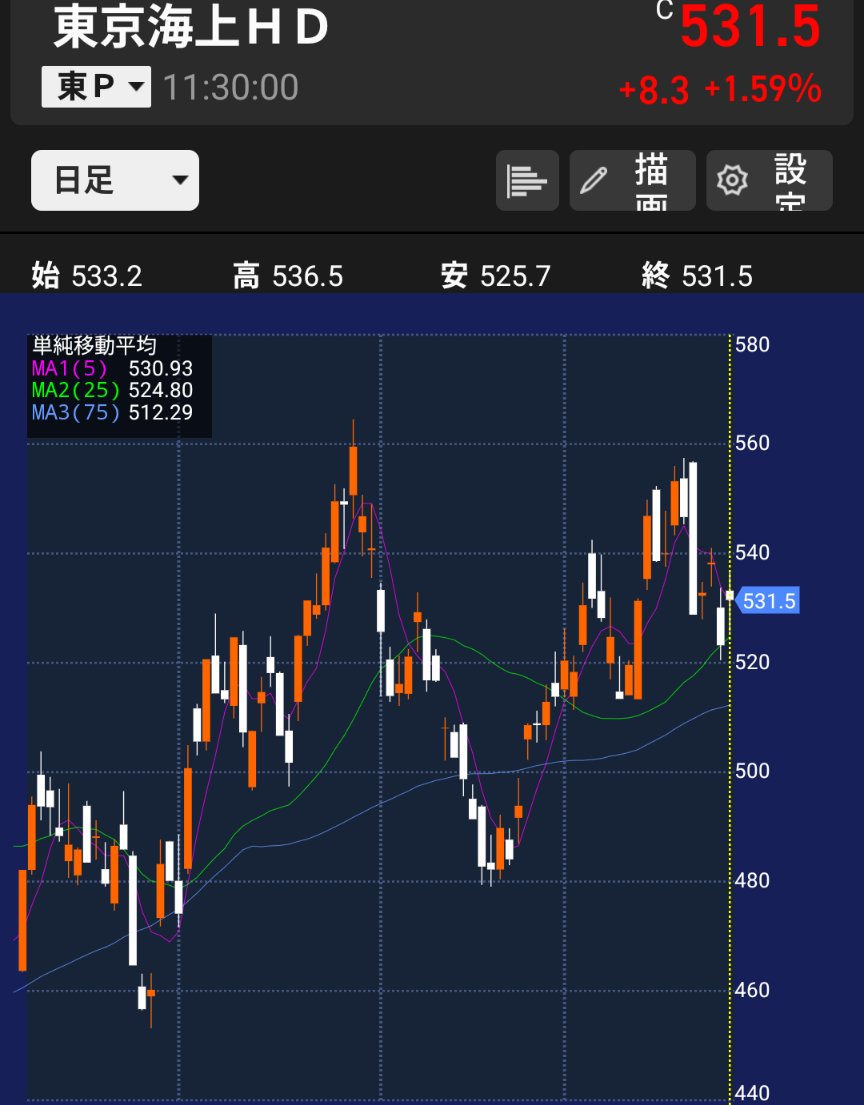Click the 460 price axis label
864x1105 pixels.
point(752,990)
